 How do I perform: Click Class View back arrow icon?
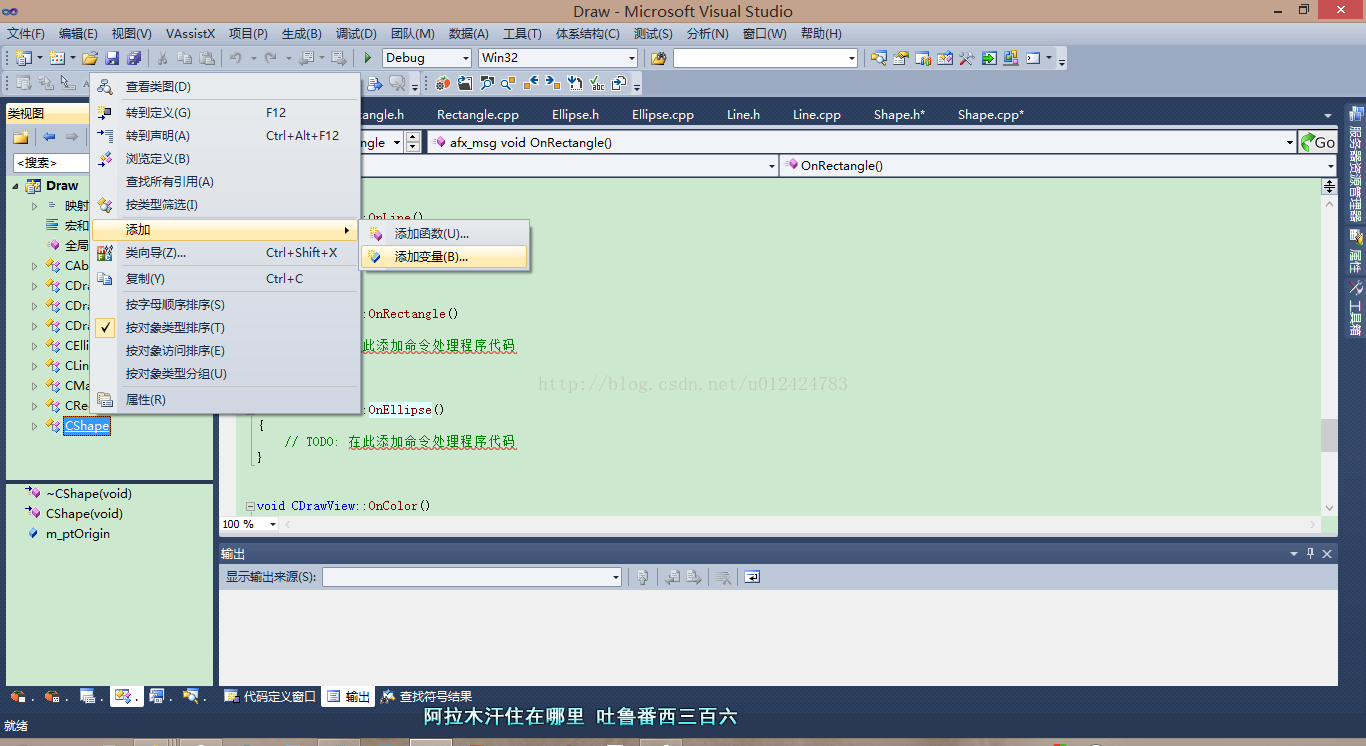[x=49, y=137]
